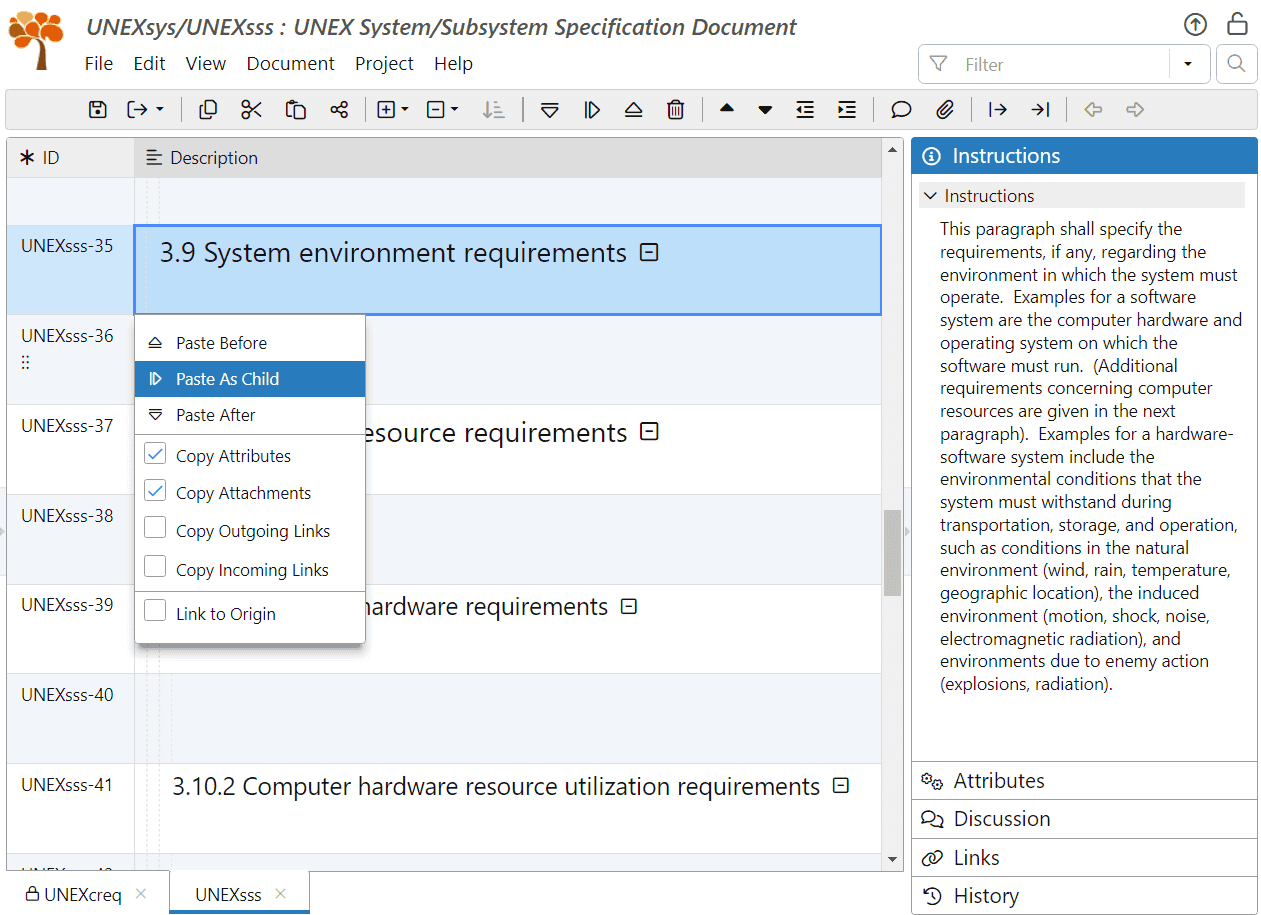This screenshot has width=1261, height=915.
Task: Click the Attachment paperclip icon
Action: tap(945, 110)
